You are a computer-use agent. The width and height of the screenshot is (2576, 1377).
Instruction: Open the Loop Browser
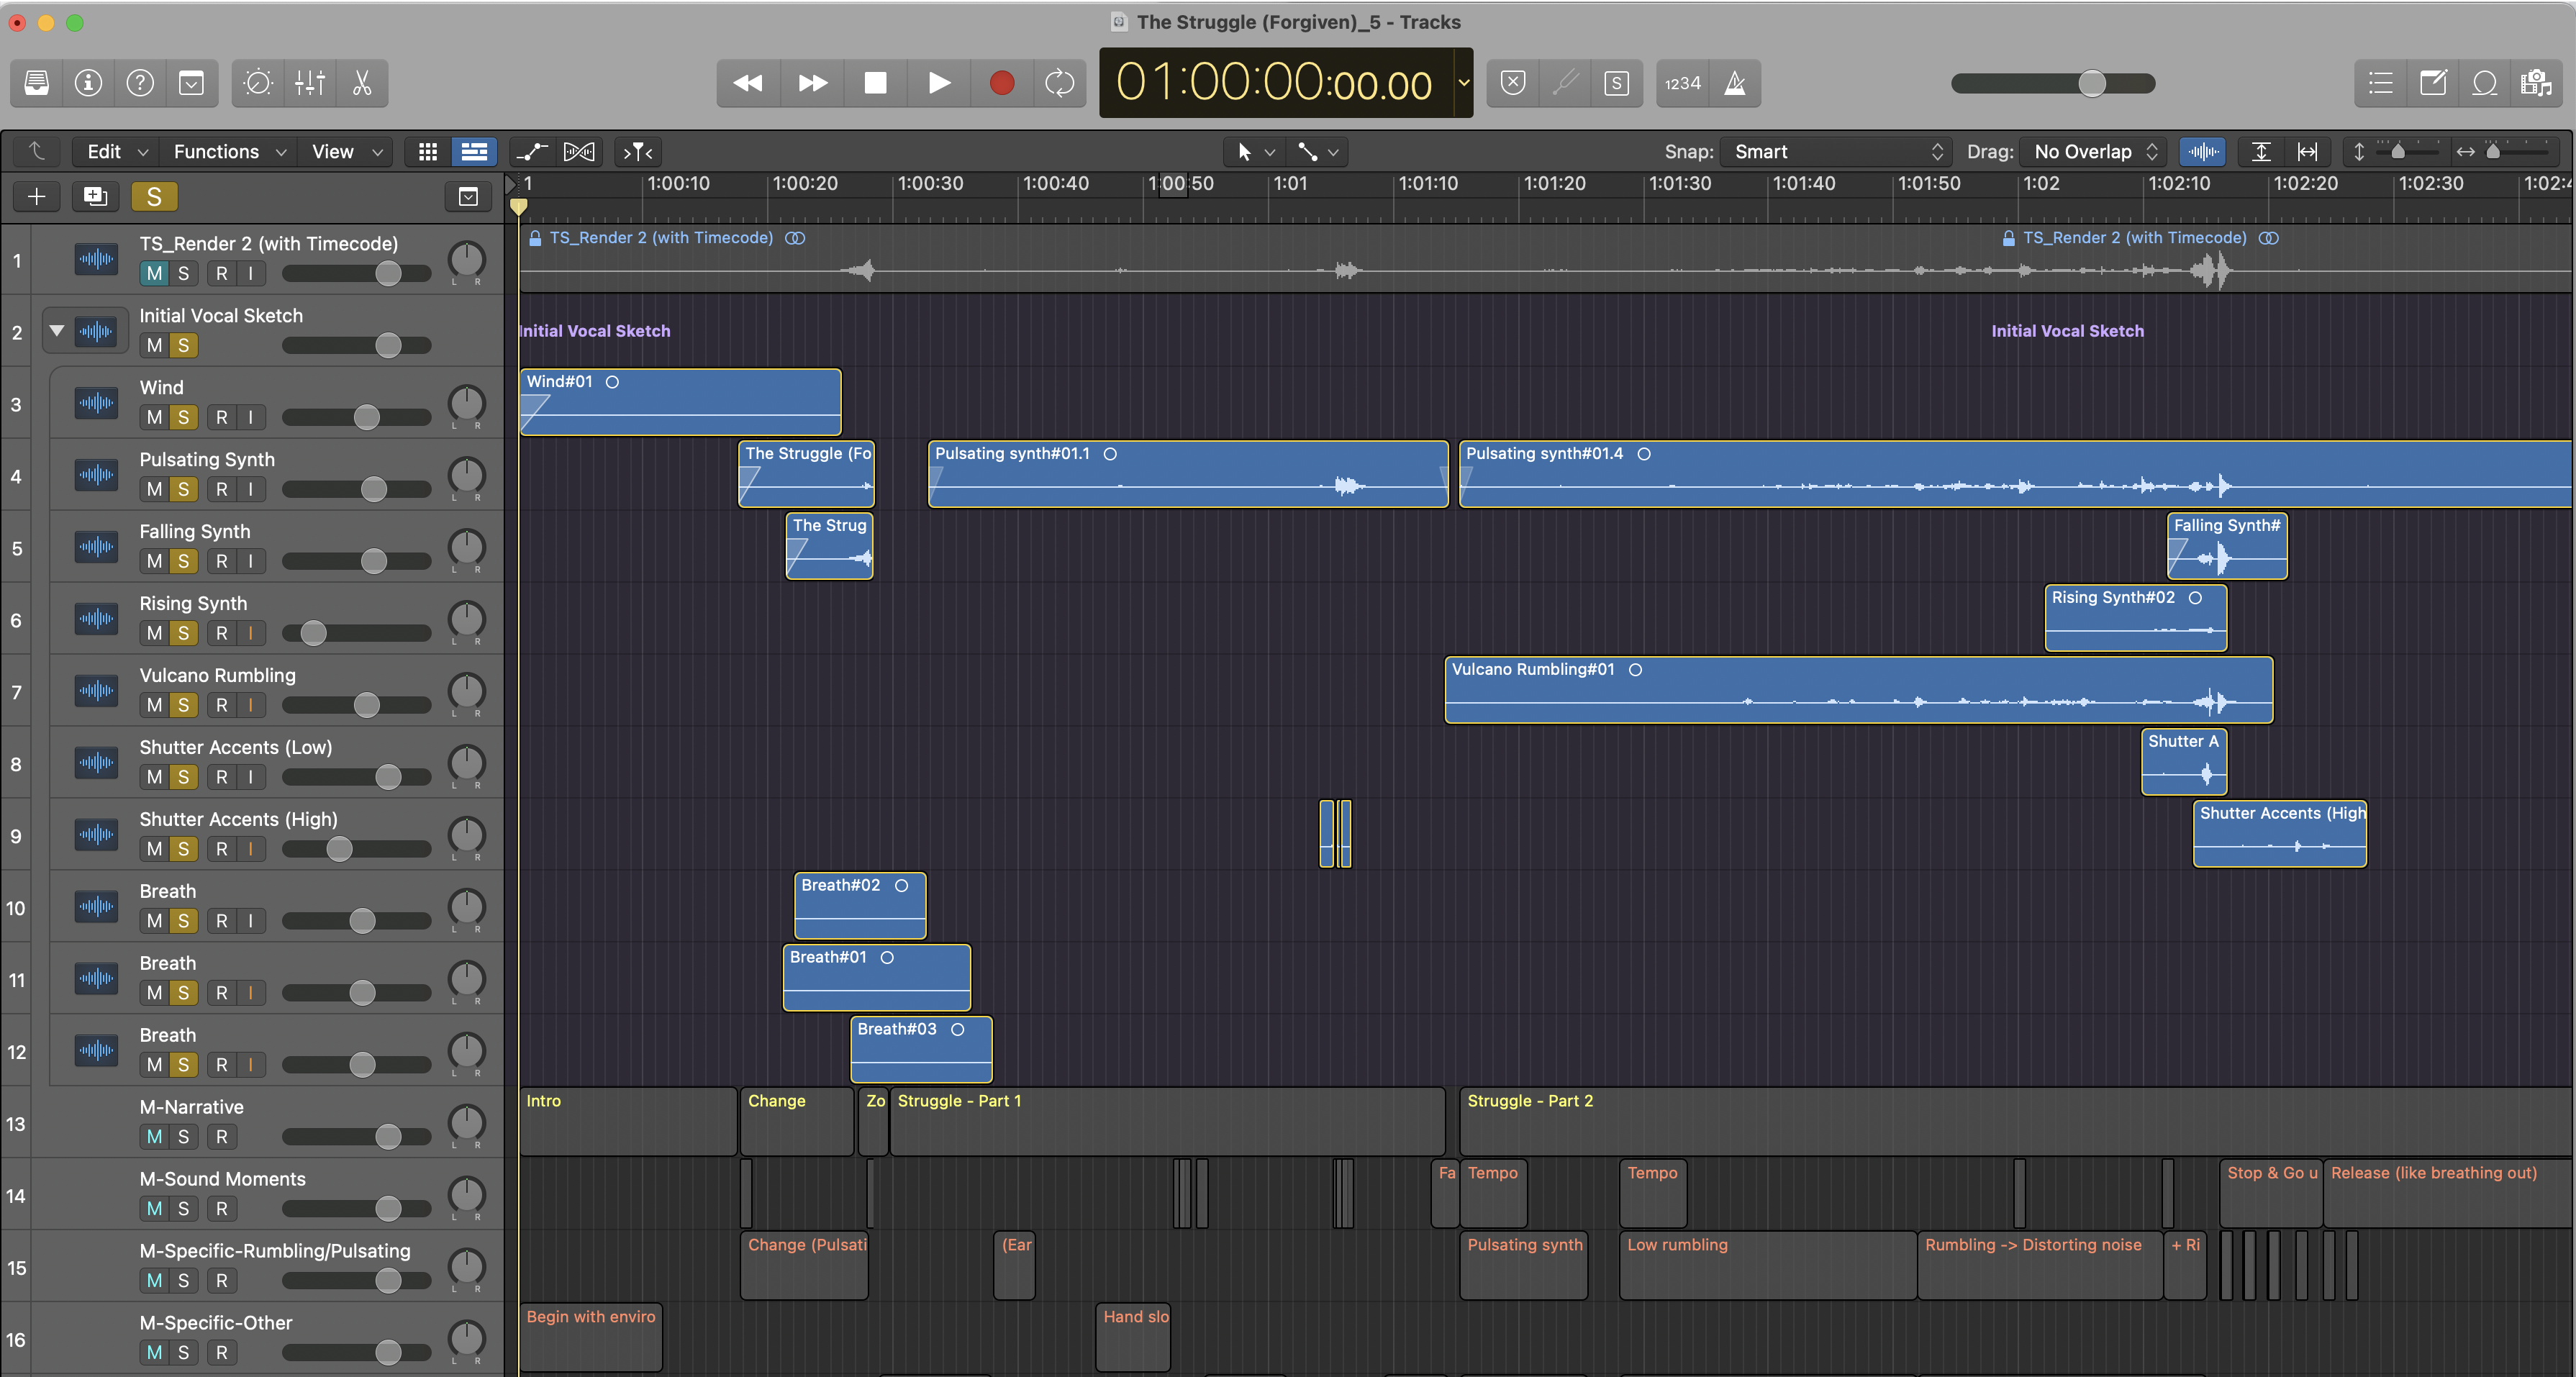2485,83
